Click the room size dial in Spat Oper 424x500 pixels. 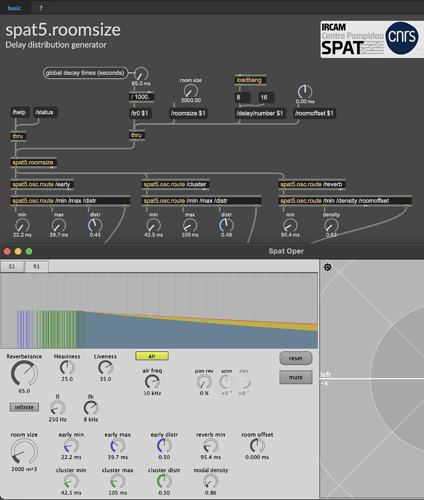[x=24, y=452]
